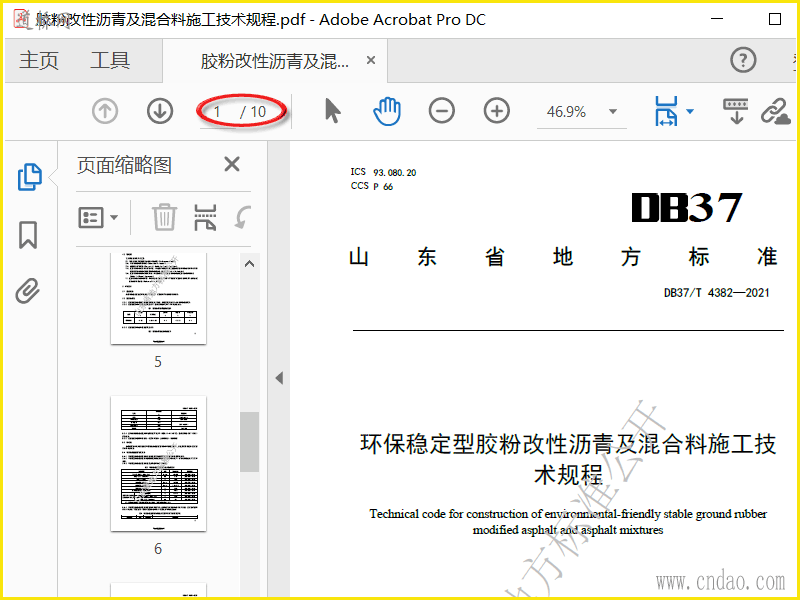Viewport: 800px width, 600px height.
Task: Click the 页面缩略图 panel title
Action: 124,165
